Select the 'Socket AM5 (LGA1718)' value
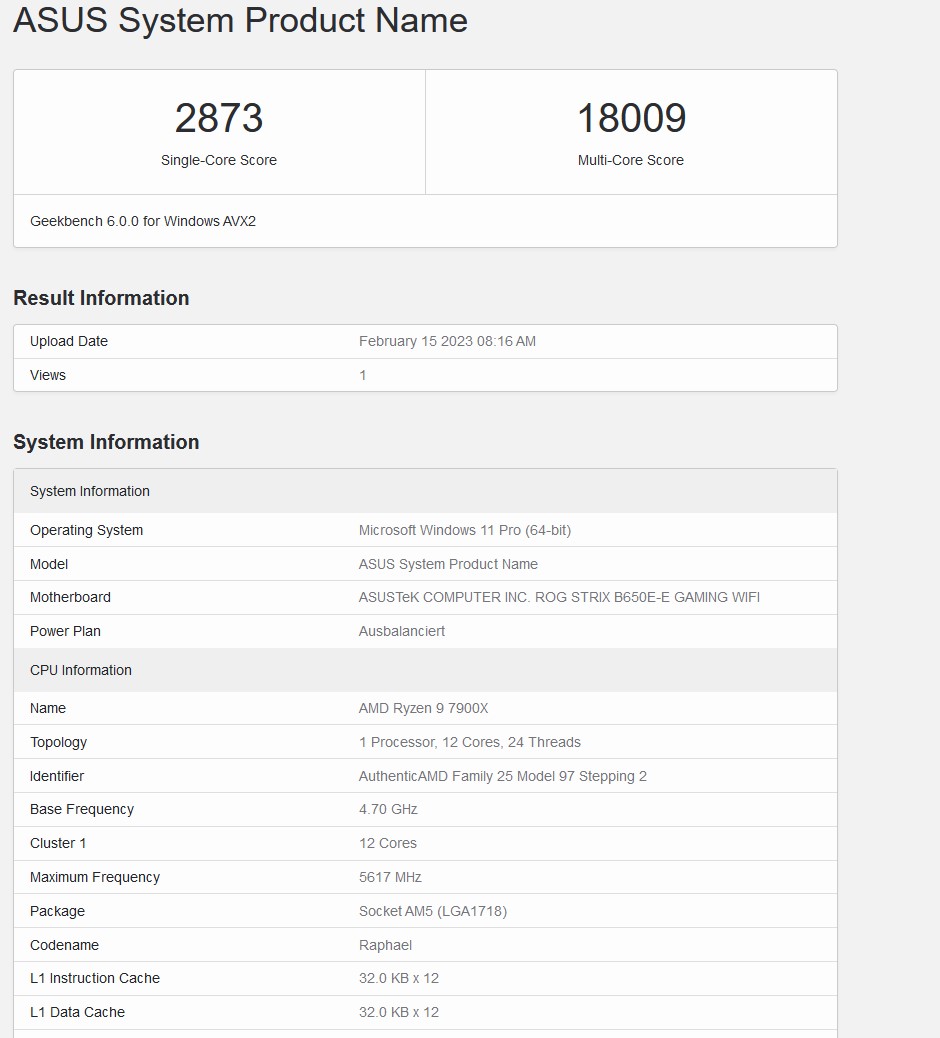Screen dimensions: 940x1038 (x=433, y=911)
